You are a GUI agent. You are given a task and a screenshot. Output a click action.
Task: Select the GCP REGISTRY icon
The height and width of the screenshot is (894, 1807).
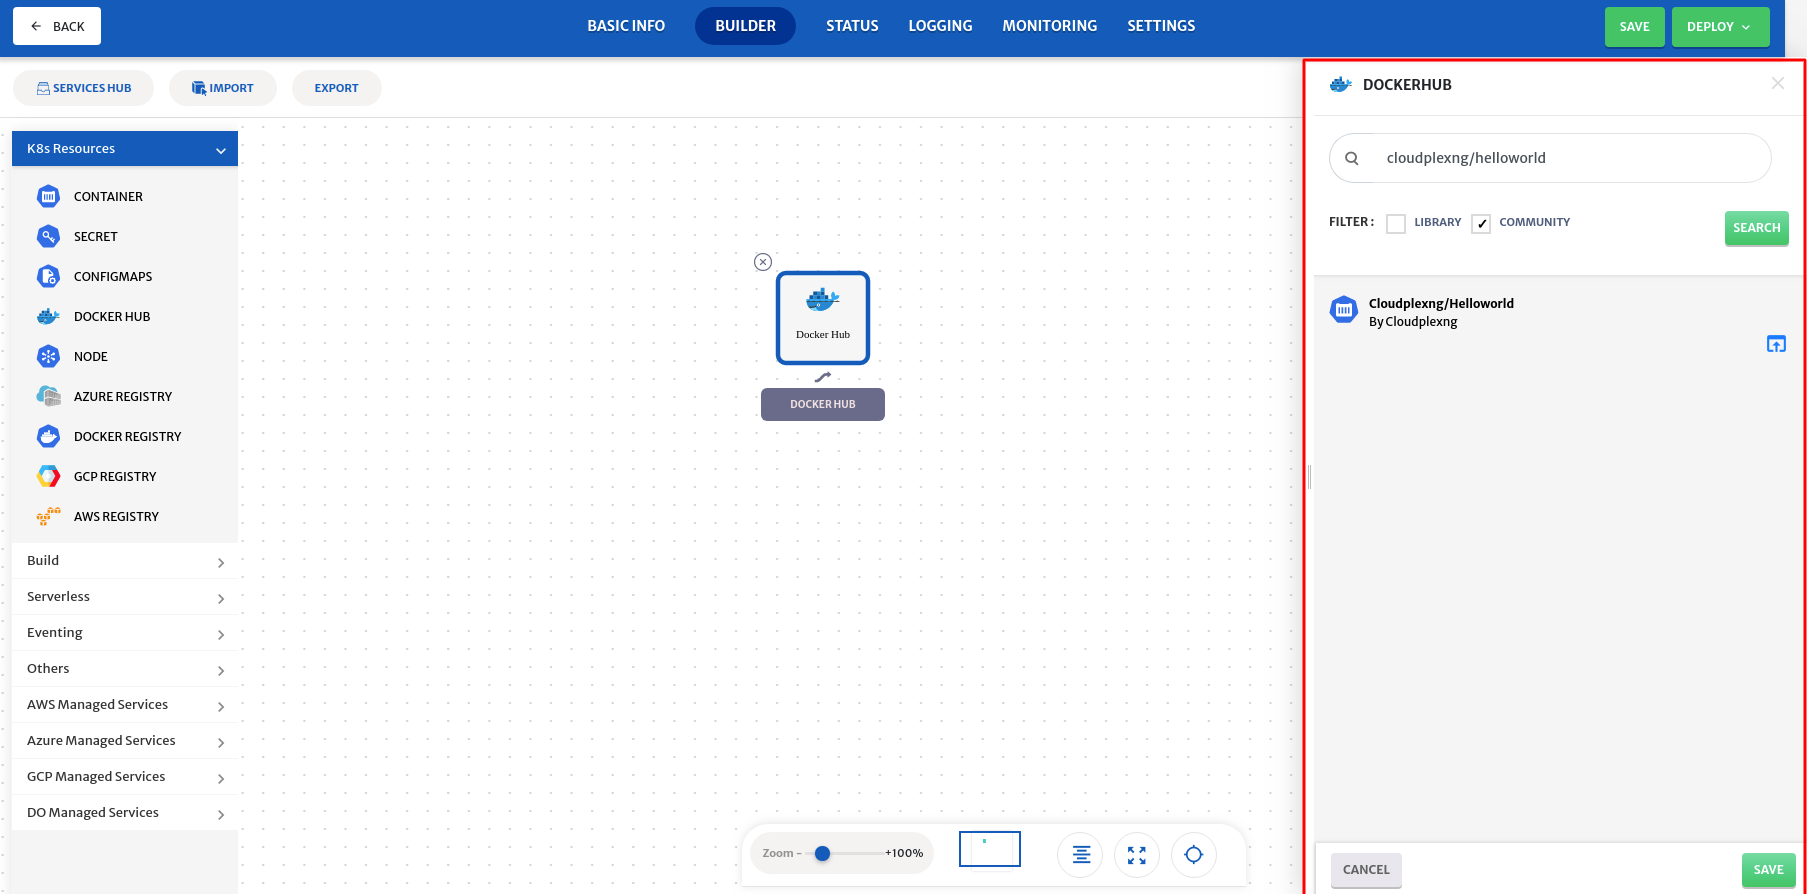click(x=48, y=476)
